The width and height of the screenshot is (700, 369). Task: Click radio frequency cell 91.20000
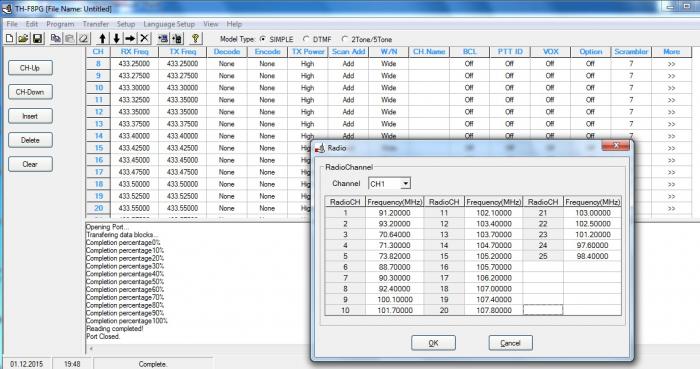click(x=395, y=213)
